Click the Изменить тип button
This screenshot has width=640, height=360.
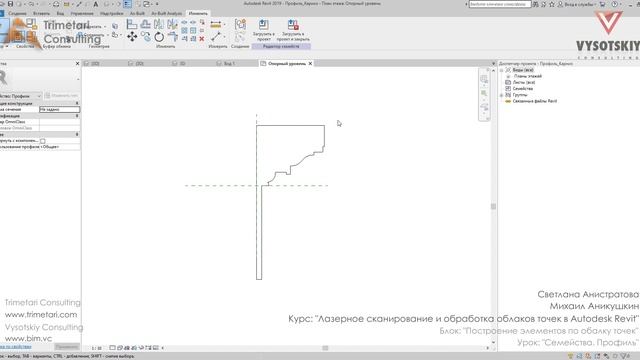[62, 96]
